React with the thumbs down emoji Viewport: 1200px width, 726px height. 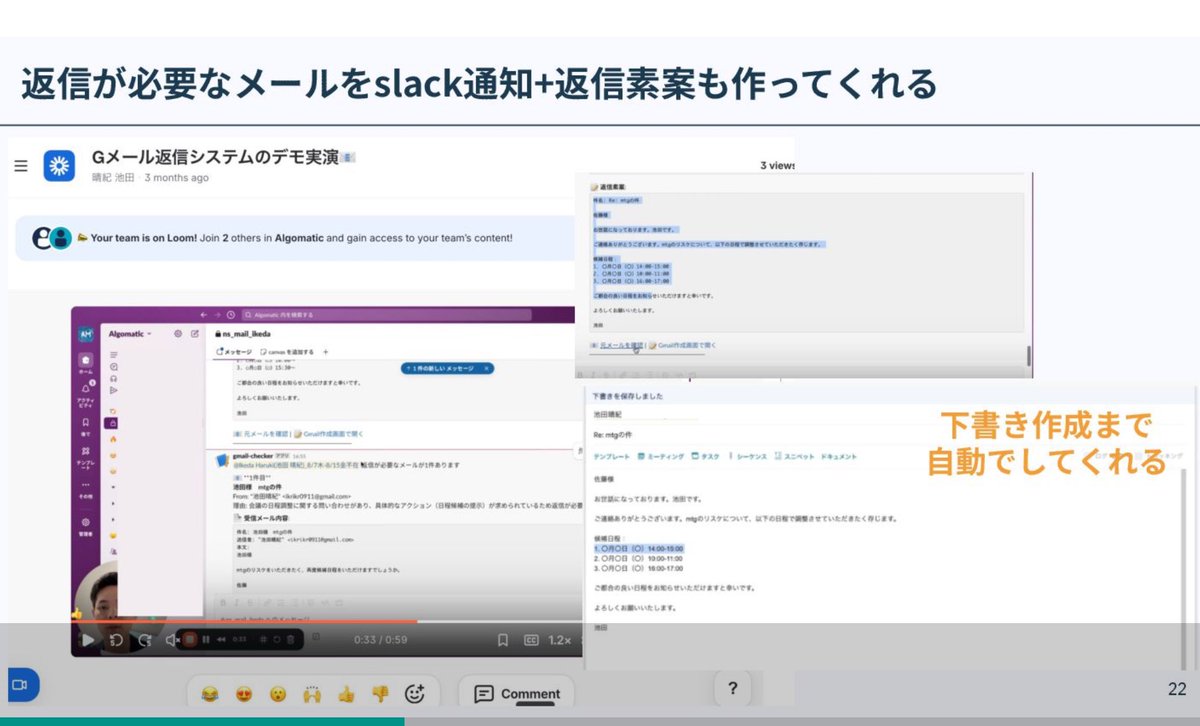click(x=380, y=693)
